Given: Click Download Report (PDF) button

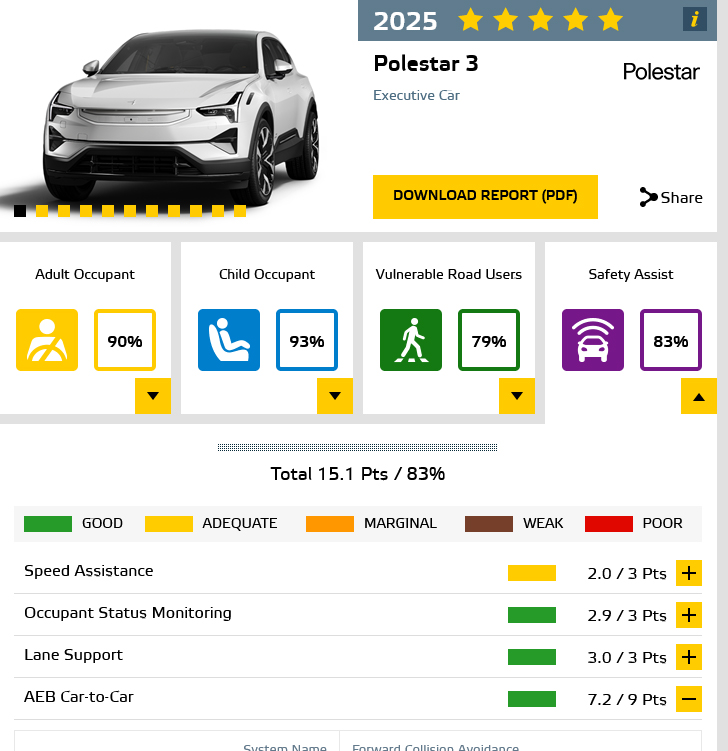Looking at the screenshot, I should [x=485, y=197].
